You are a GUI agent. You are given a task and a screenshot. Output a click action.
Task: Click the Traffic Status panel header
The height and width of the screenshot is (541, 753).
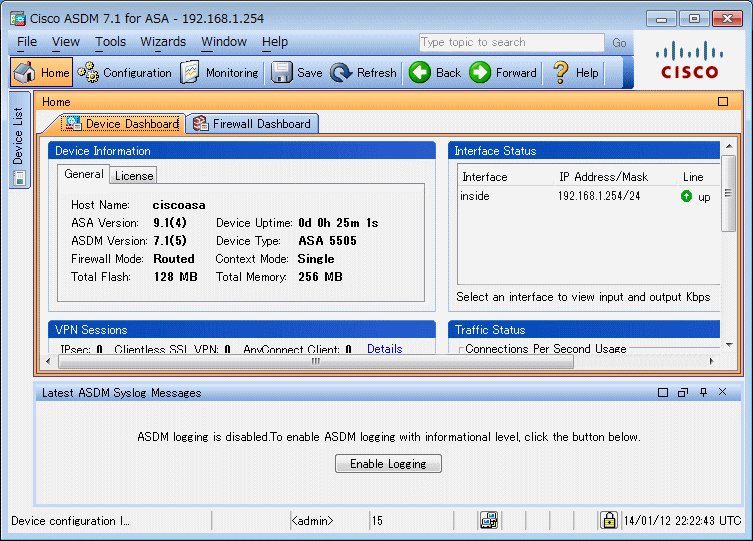584,330
